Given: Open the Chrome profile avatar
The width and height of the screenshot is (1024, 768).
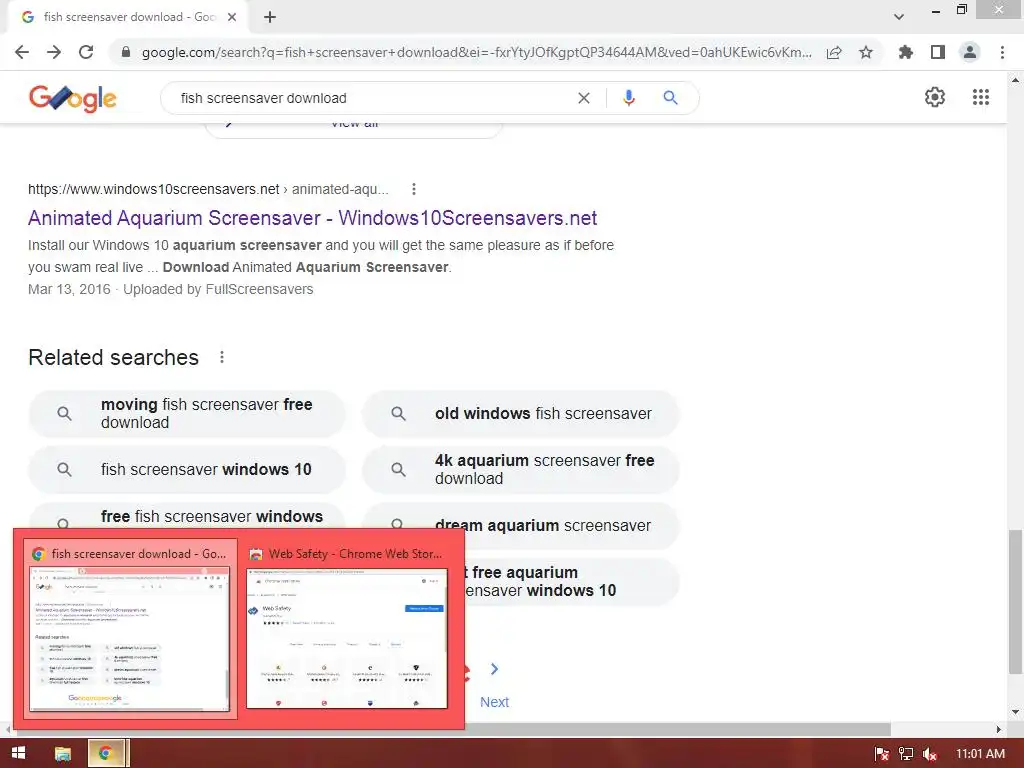Looking at the screenshot, I should click(970, 52).
